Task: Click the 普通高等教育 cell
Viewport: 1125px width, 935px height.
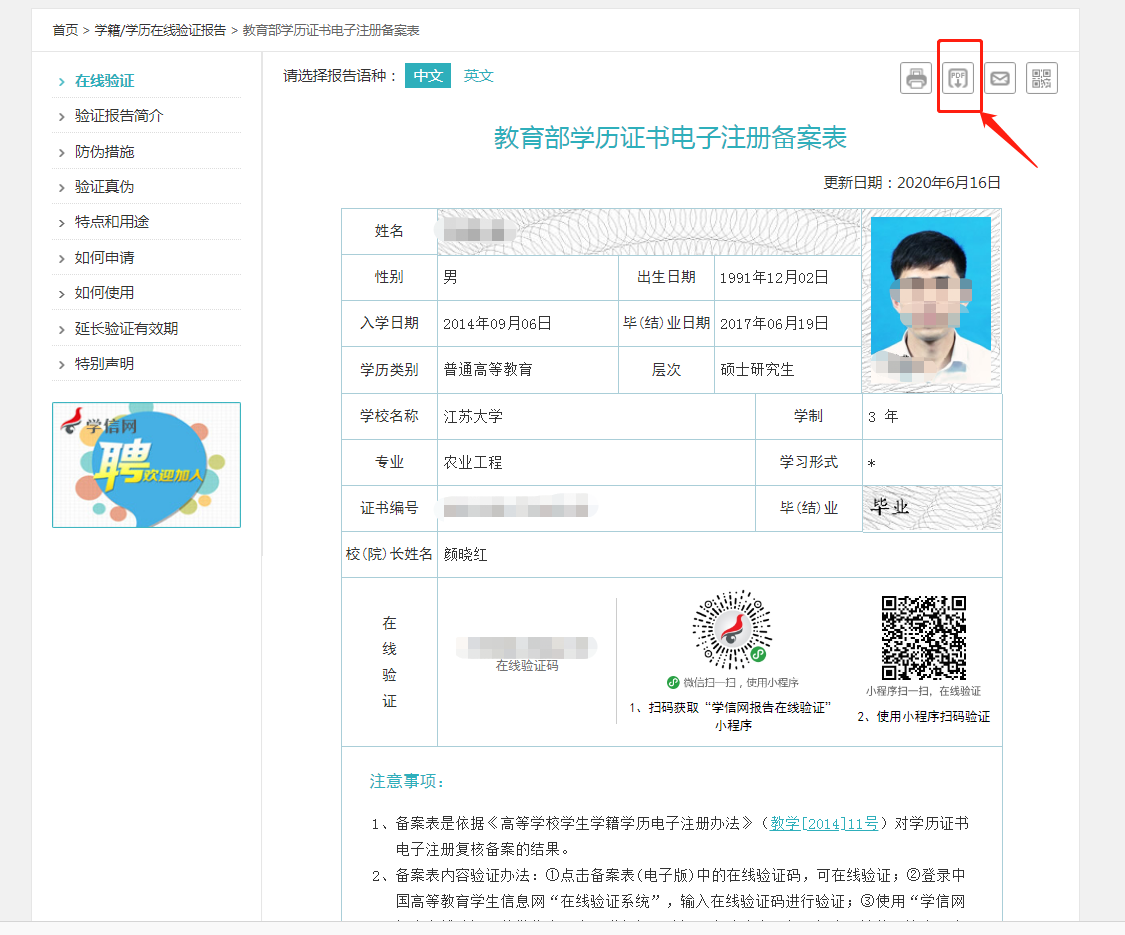Action: (528, 370)
